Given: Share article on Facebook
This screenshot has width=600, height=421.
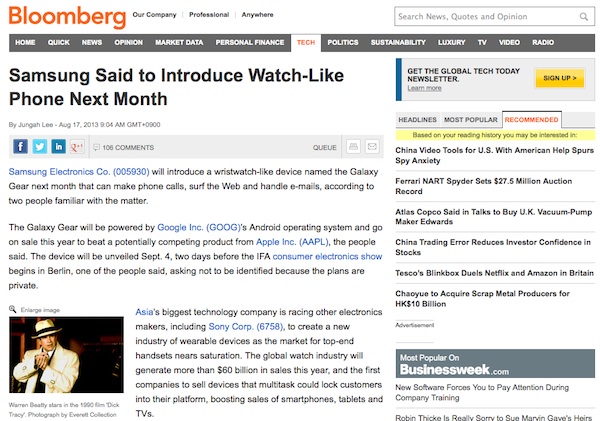Looking at the screenshot, I should coord(18,147).
